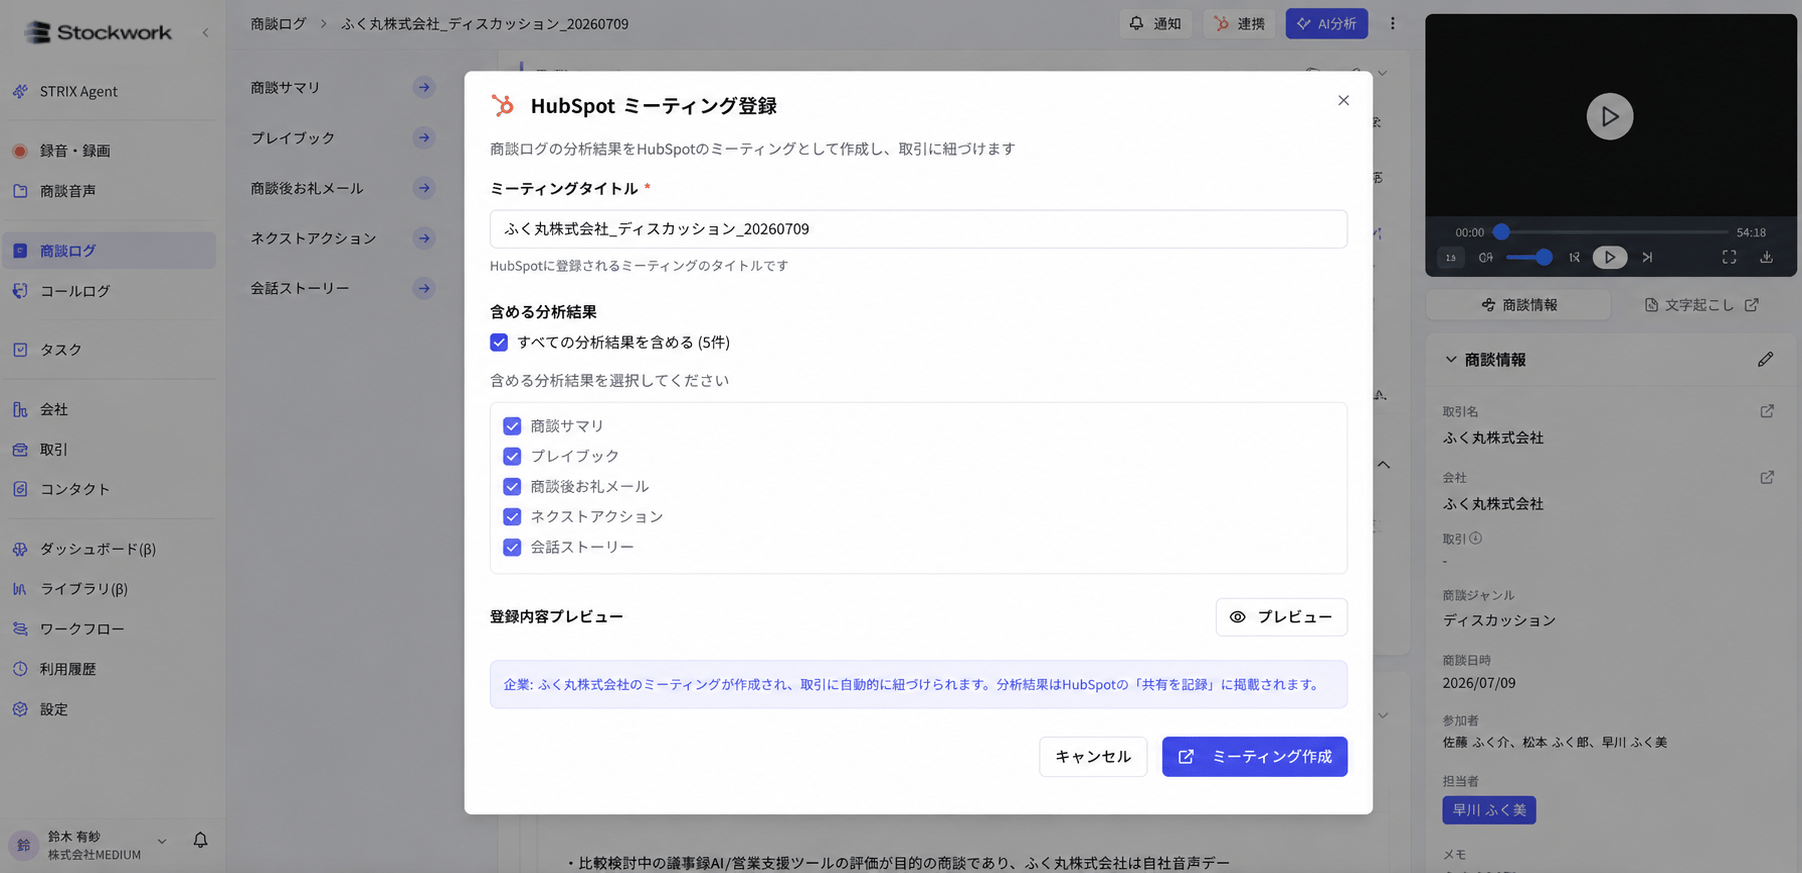Click ネクストアクション arrow icon
Viewport: 1802px width, 873px height.
[424, 238]
